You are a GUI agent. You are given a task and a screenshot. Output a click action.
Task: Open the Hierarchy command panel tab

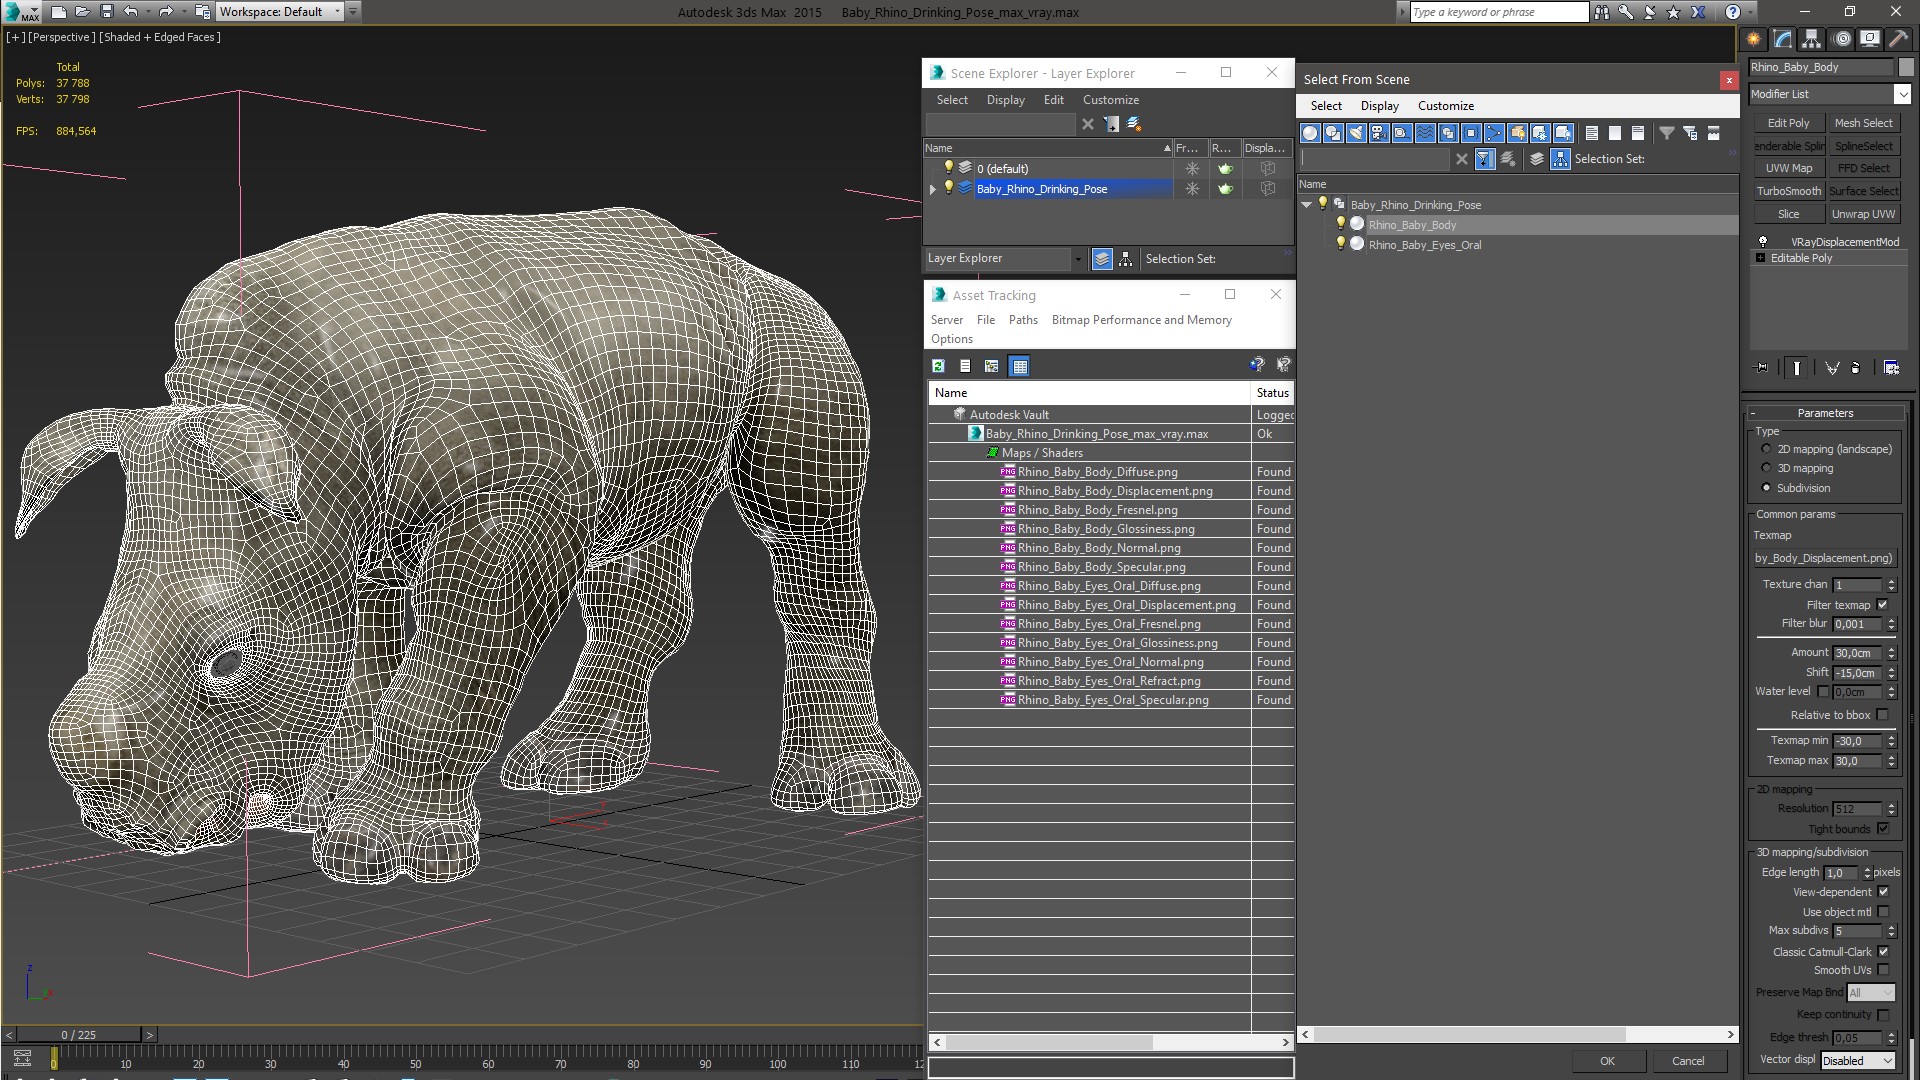tap(1812, 39)
